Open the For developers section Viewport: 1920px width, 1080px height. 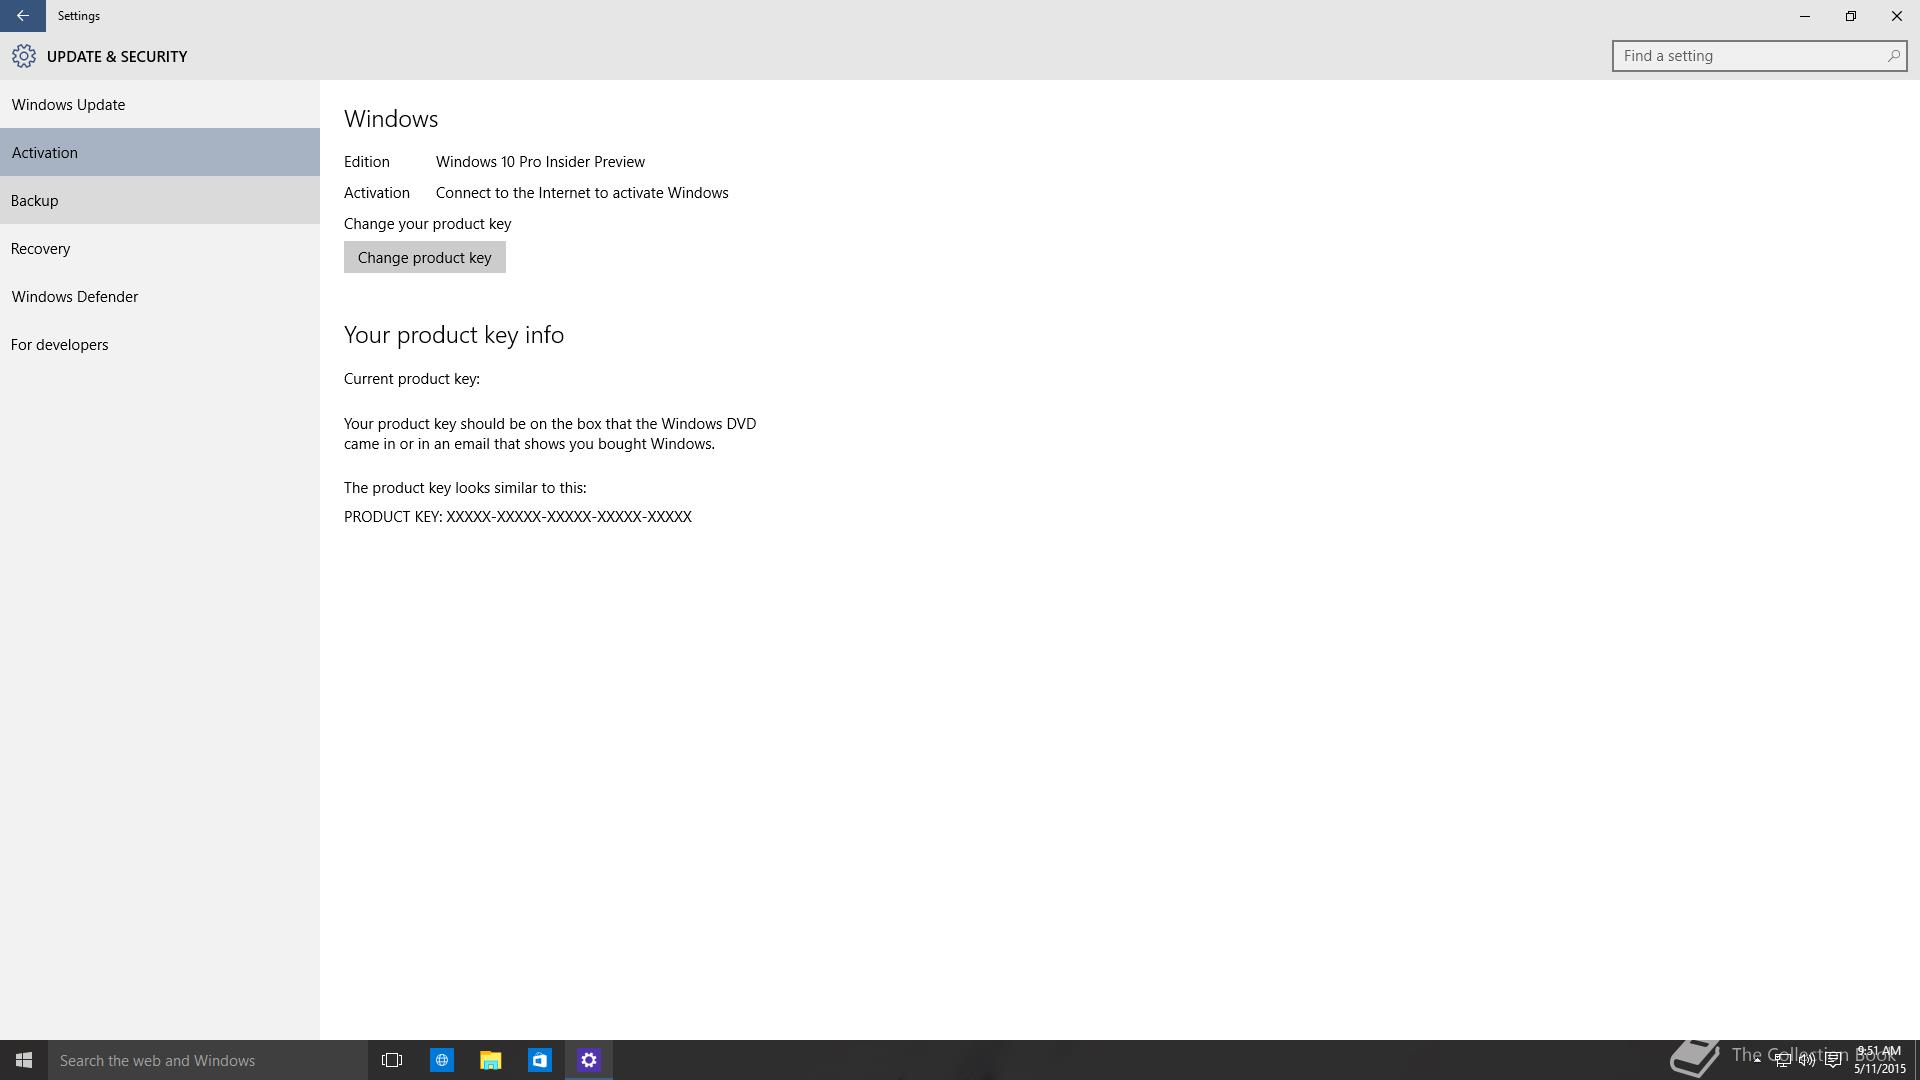pos(160,344)
